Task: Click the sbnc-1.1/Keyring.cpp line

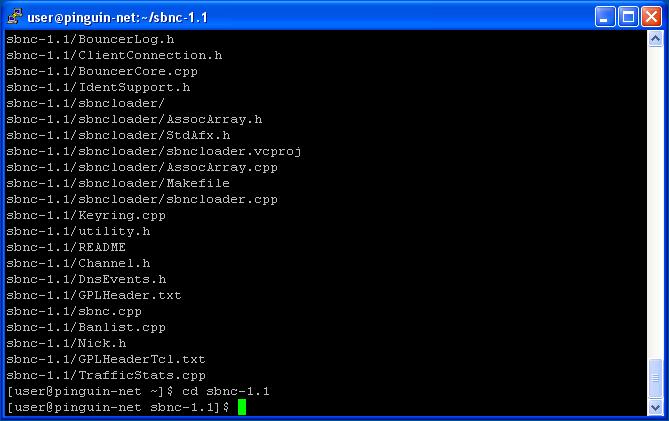Action: pyautogui.click(x=86, y=215)
